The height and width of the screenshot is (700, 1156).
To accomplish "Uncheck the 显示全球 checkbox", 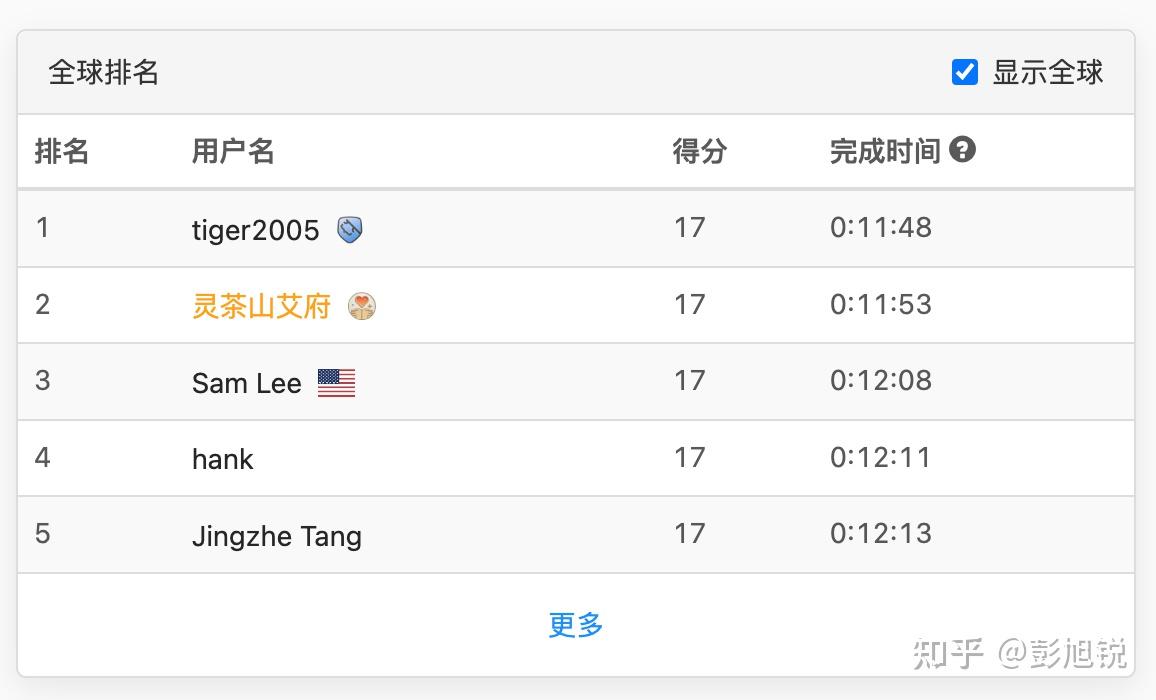I will click(x=964, y=72).
